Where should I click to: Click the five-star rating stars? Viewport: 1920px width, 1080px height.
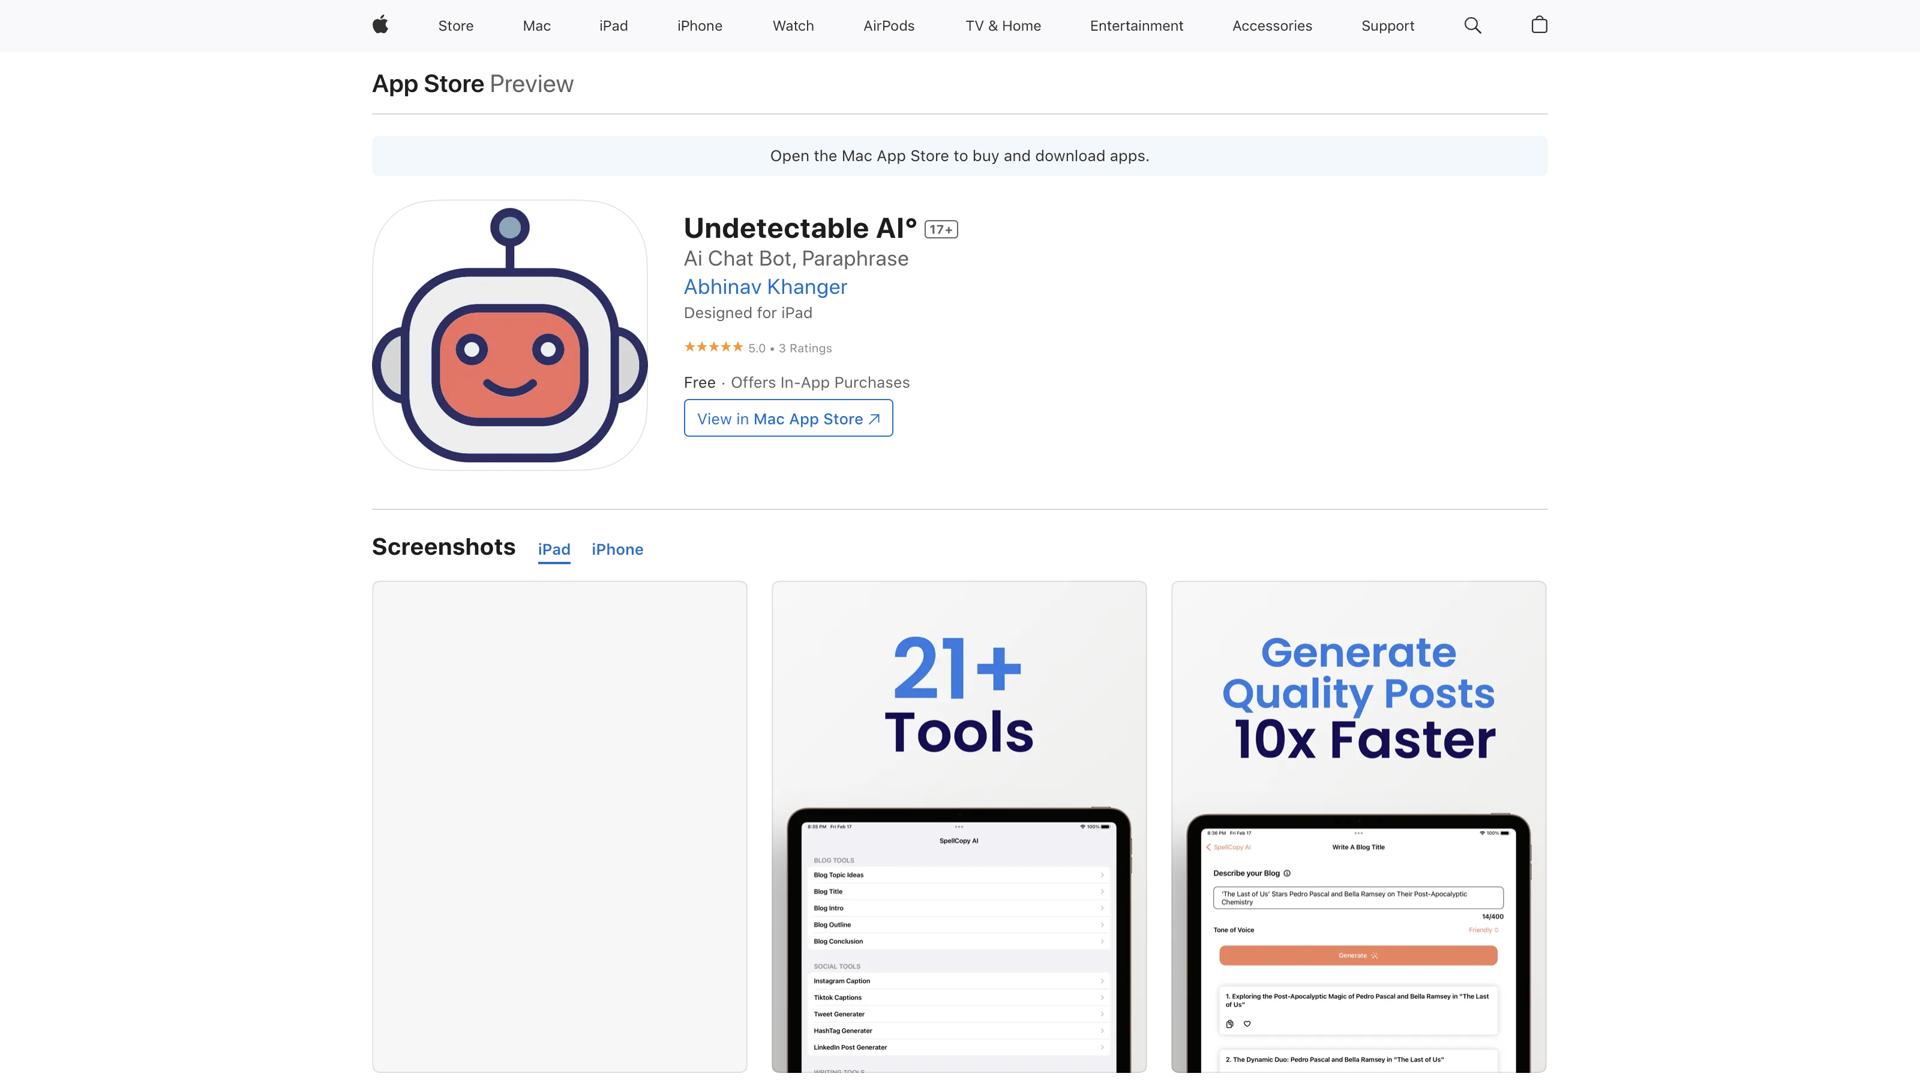coord(713,347)
